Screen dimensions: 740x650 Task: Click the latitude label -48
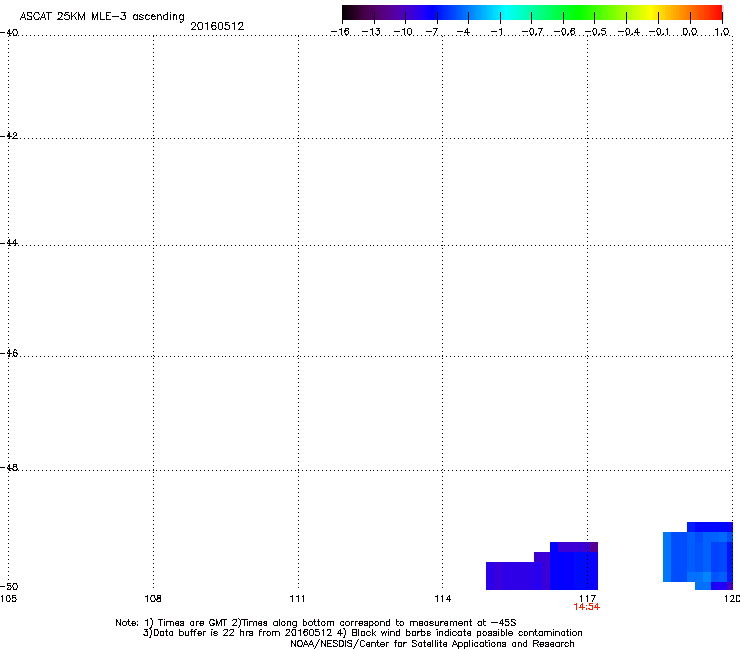pos(9,467)
